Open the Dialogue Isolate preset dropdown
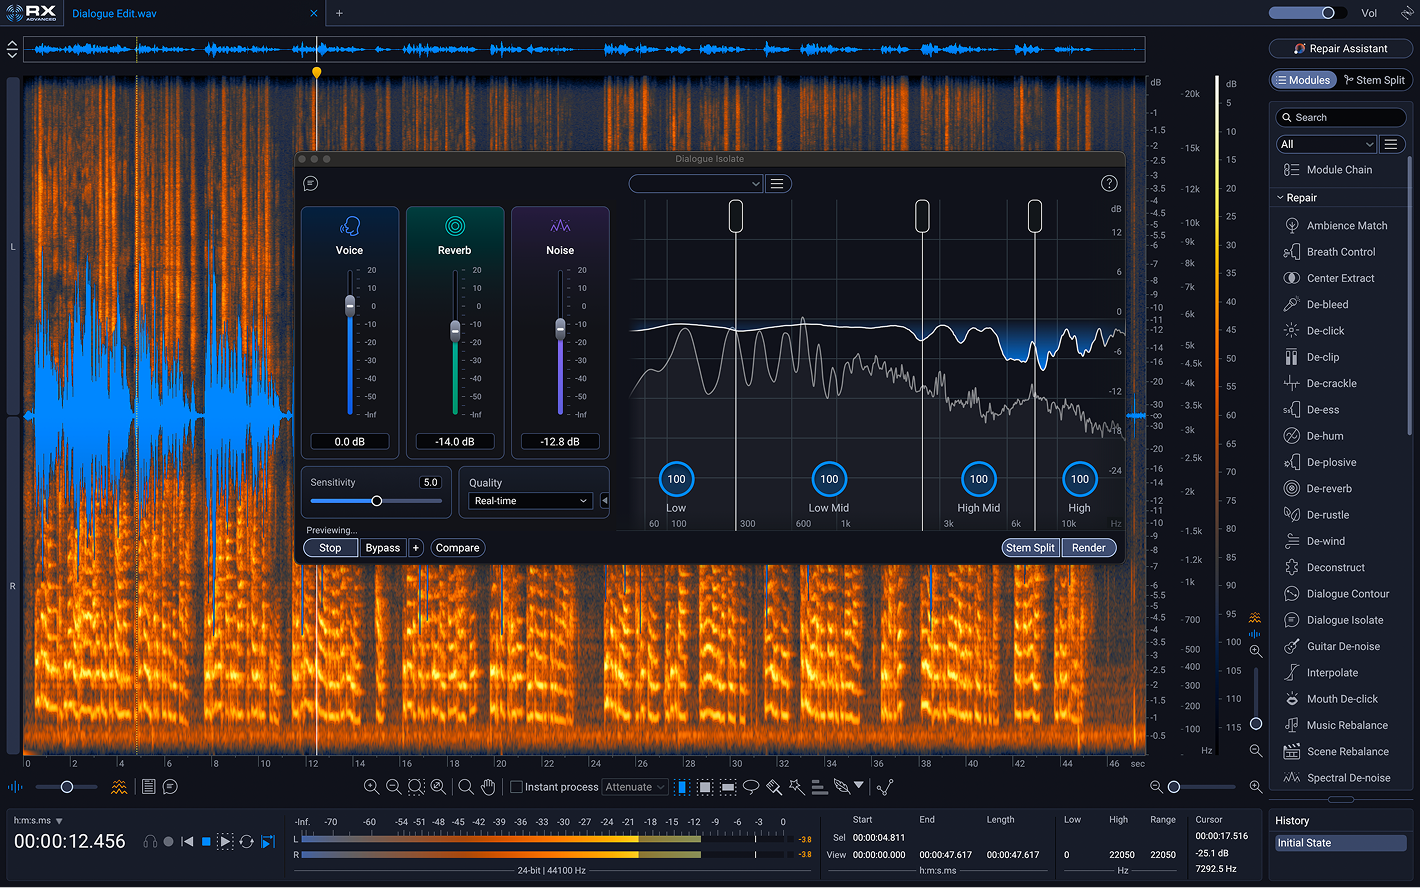The height and width of the screenshot is (888, 1420). pyautogui.click(x=696, y=183)
